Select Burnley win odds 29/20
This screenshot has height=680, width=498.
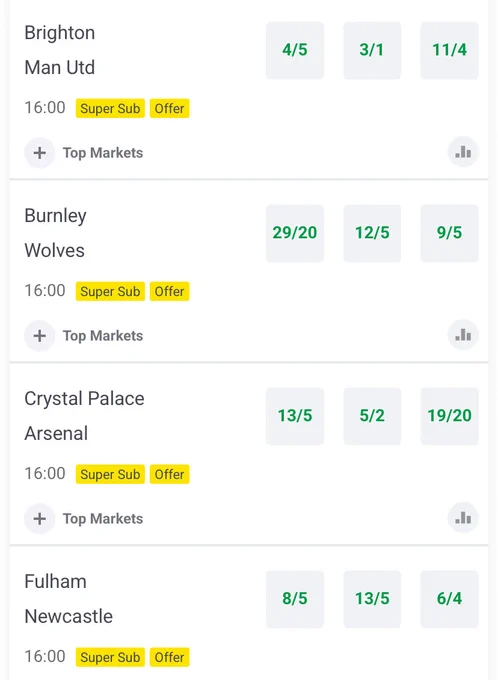(295, 233)
